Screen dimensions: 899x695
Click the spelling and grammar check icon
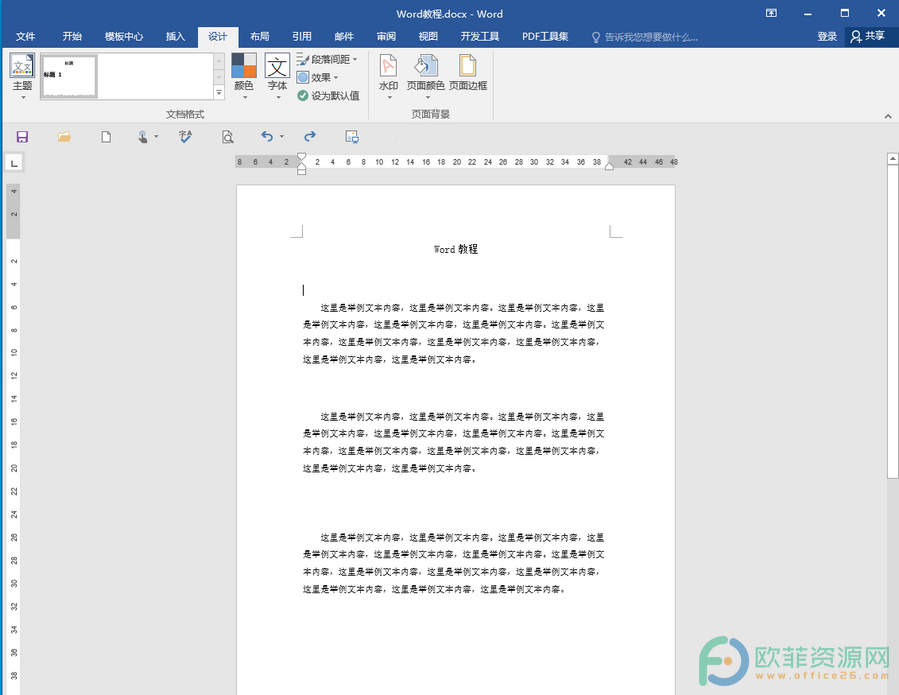[x=185, y=136]
